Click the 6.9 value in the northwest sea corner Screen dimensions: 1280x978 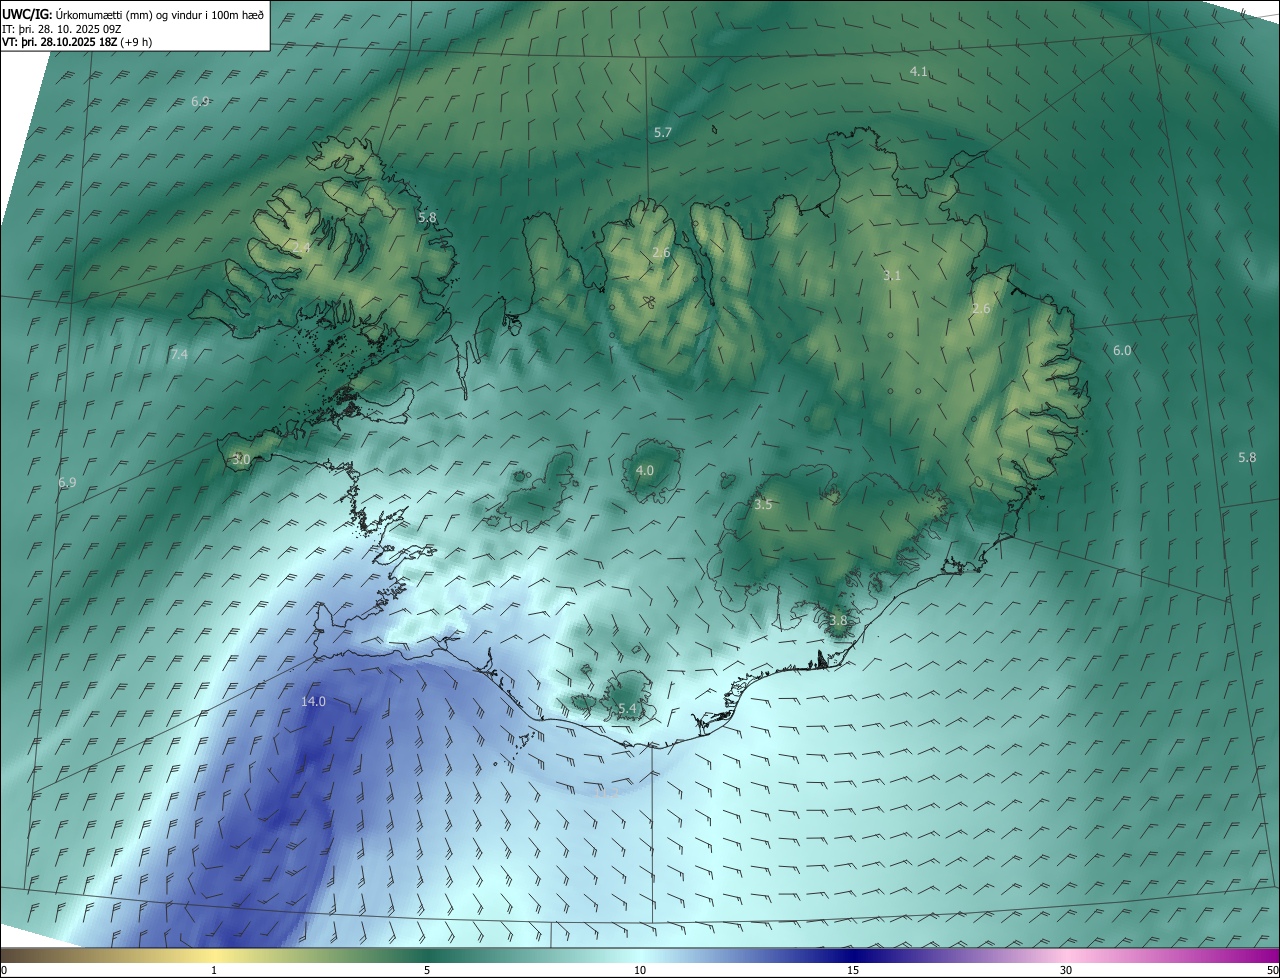[x=200, y=102]
